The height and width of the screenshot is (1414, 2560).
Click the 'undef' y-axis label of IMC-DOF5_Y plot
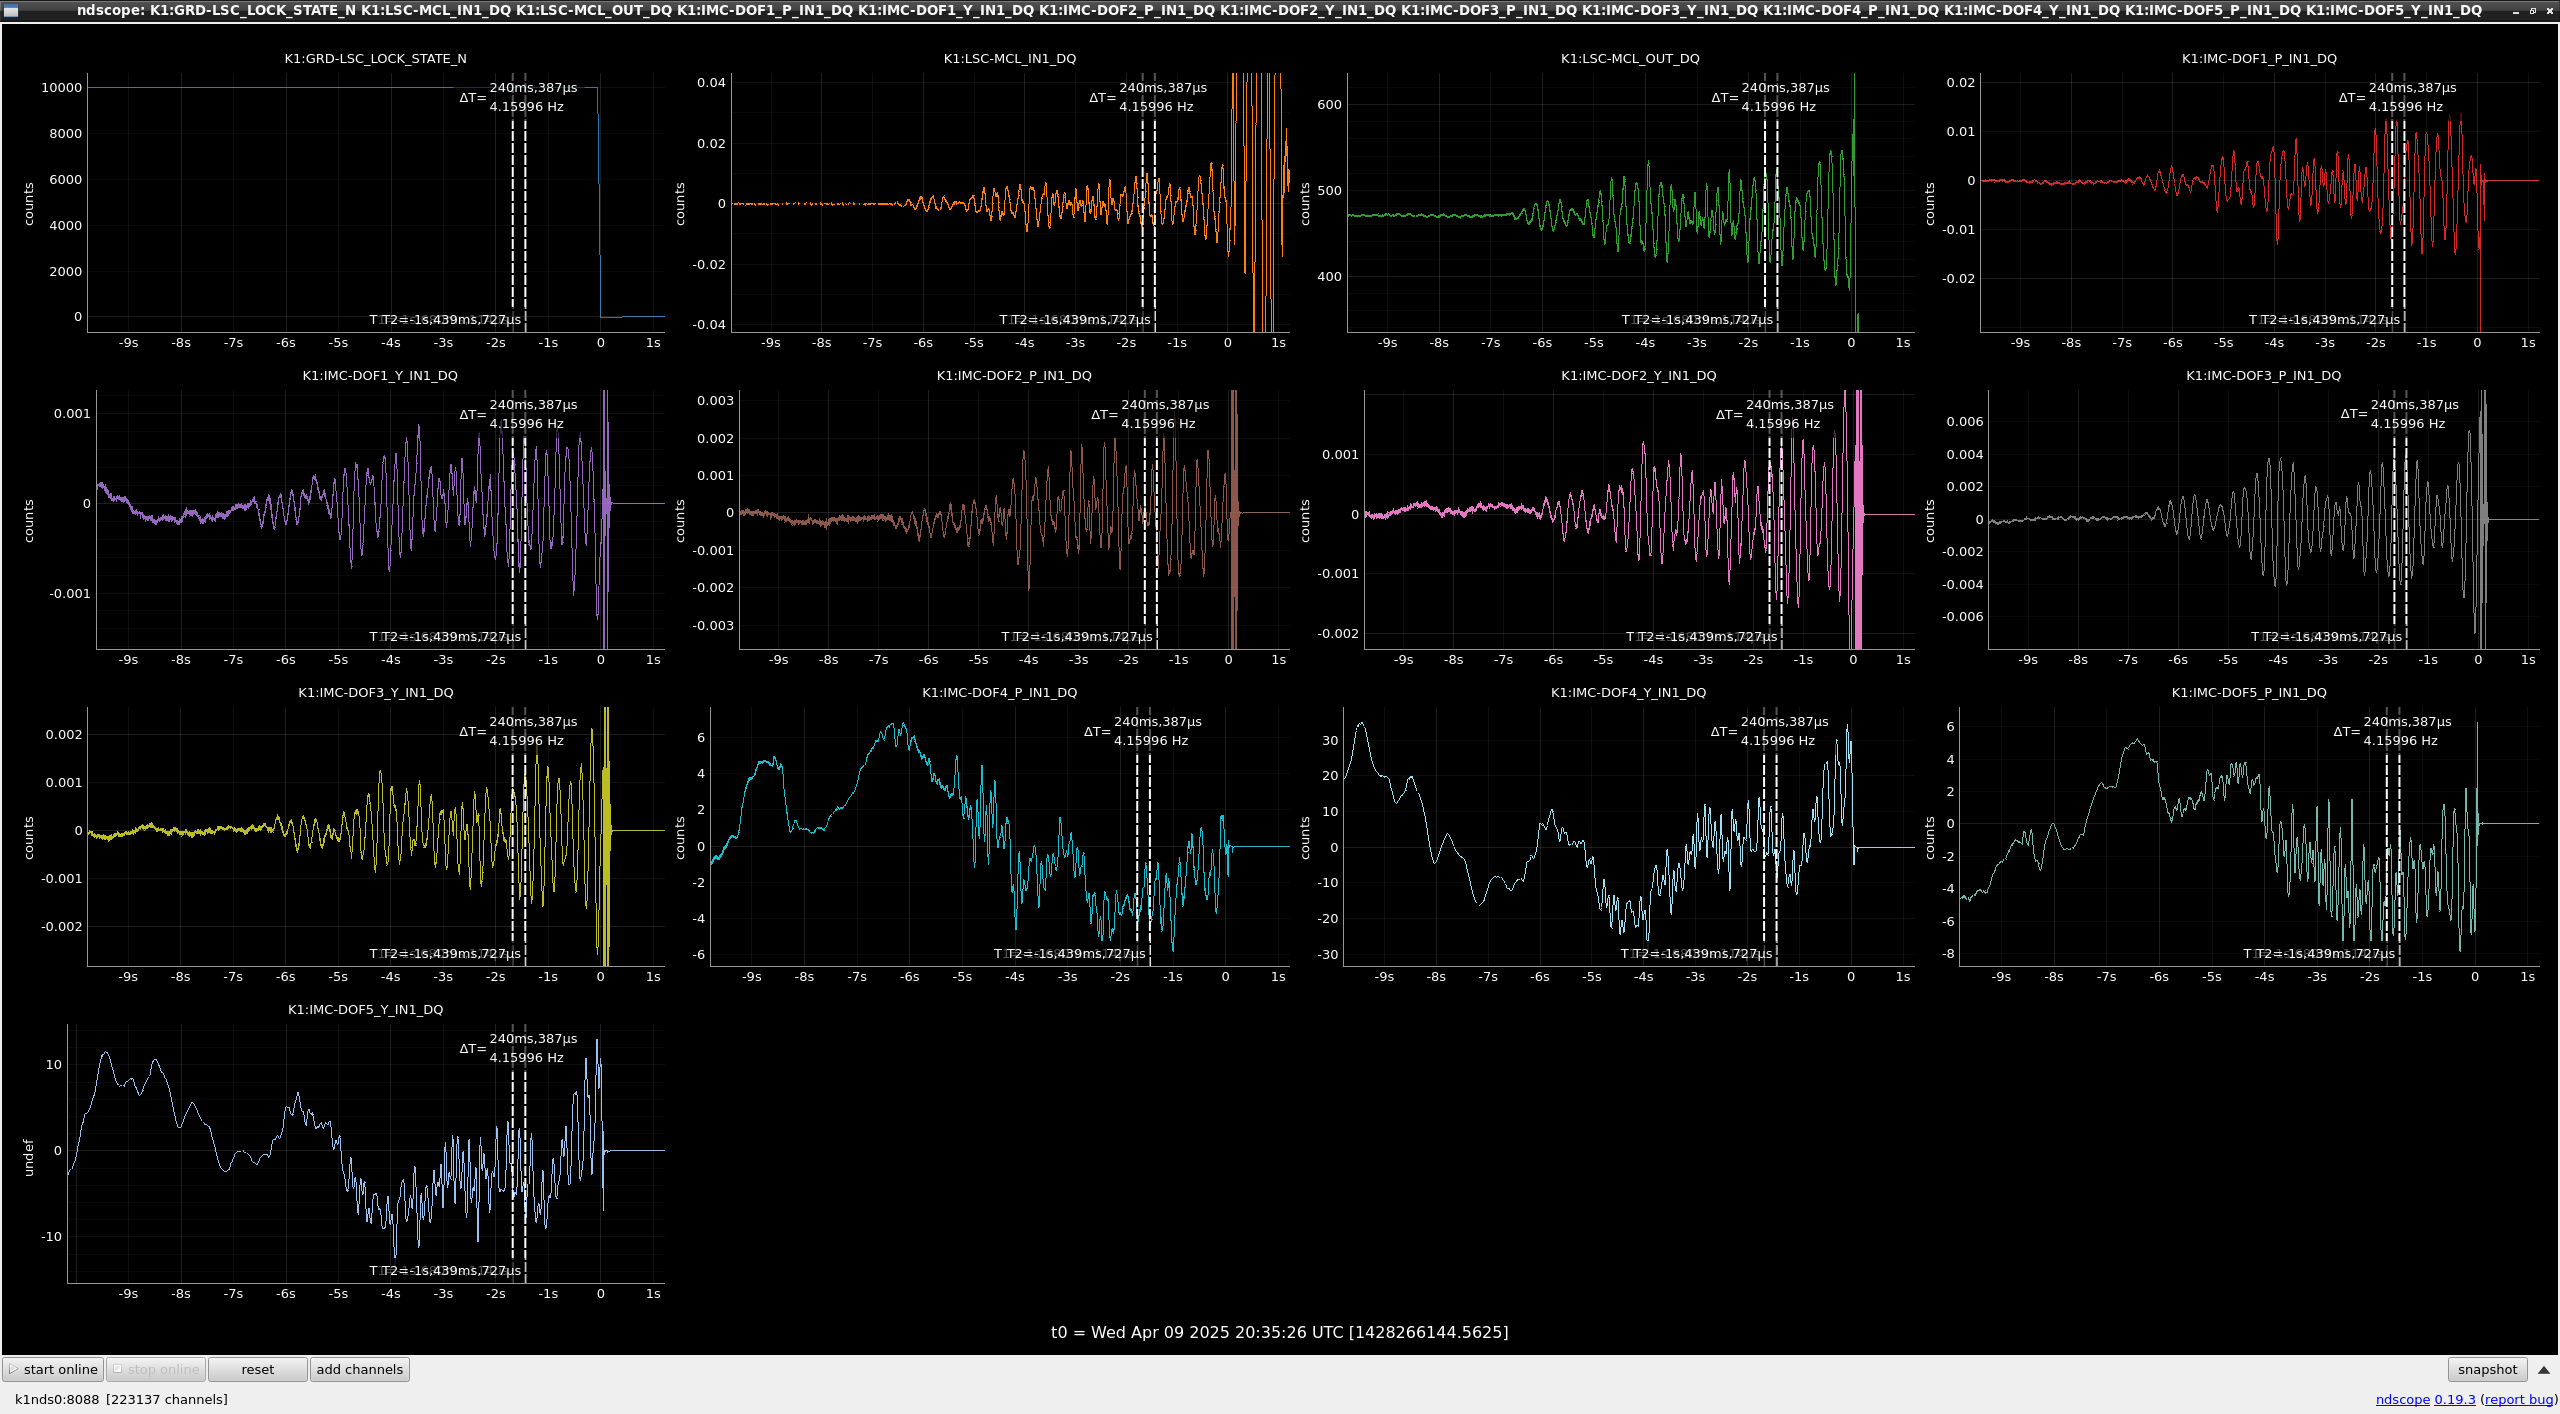[28, 1158]
